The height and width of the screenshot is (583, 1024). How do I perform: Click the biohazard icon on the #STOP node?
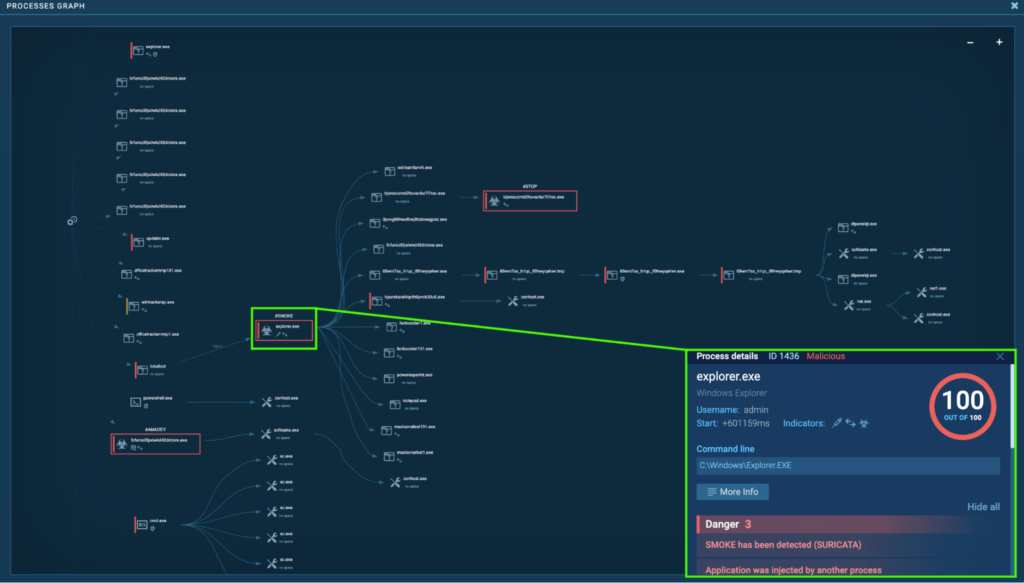[x=492, y=201]
